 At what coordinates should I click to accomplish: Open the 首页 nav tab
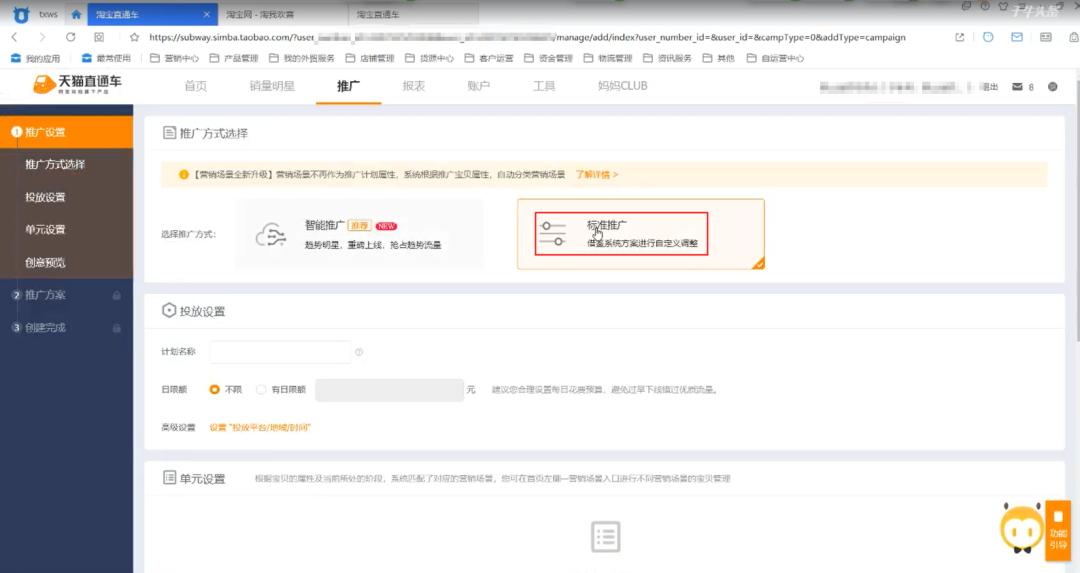(196, 86)
